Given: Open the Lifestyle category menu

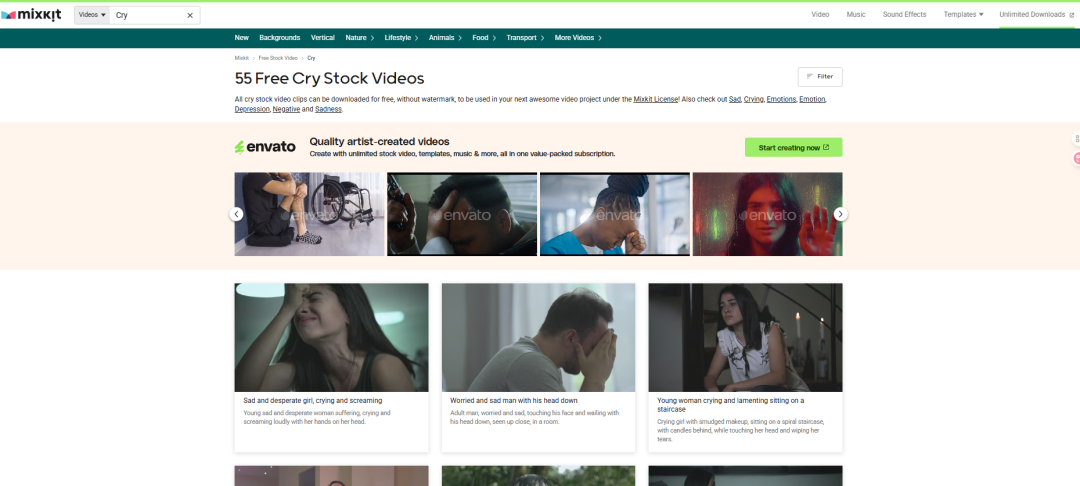Looking at the screenshot, I should pos(401,38).
